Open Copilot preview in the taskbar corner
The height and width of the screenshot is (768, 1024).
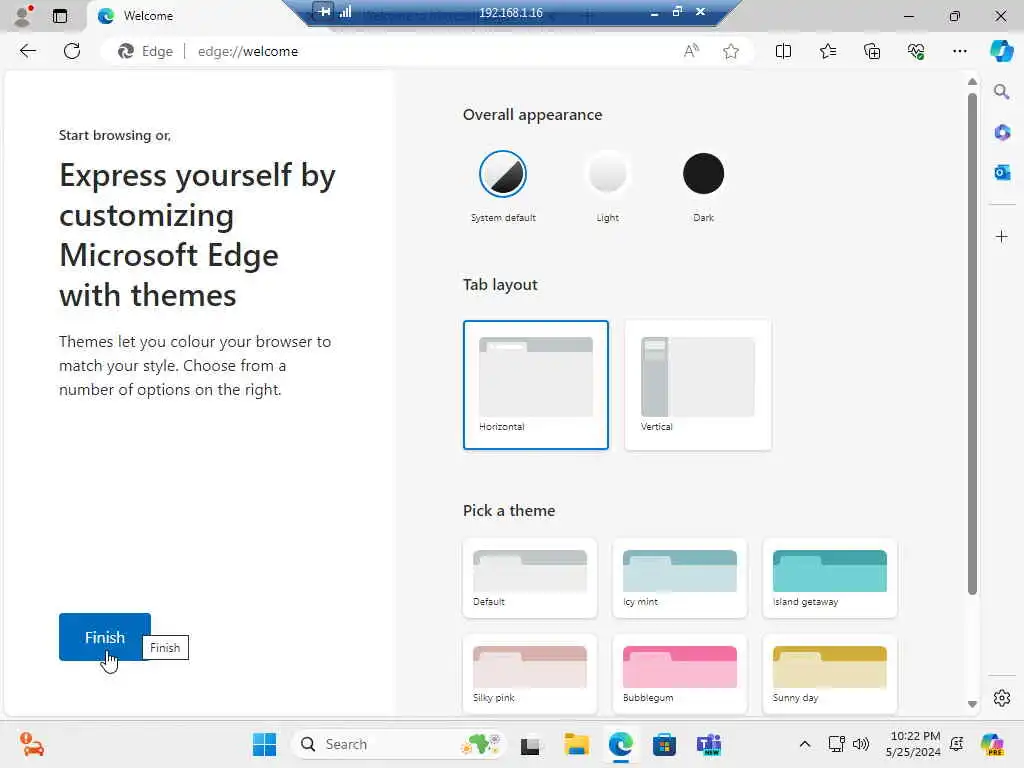coord(992,744)
